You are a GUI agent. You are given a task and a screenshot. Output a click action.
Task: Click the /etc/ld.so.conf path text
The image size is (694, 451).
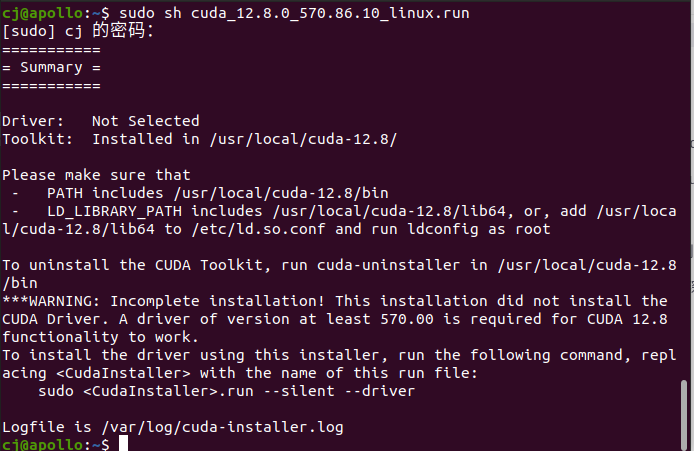(258, 229)
